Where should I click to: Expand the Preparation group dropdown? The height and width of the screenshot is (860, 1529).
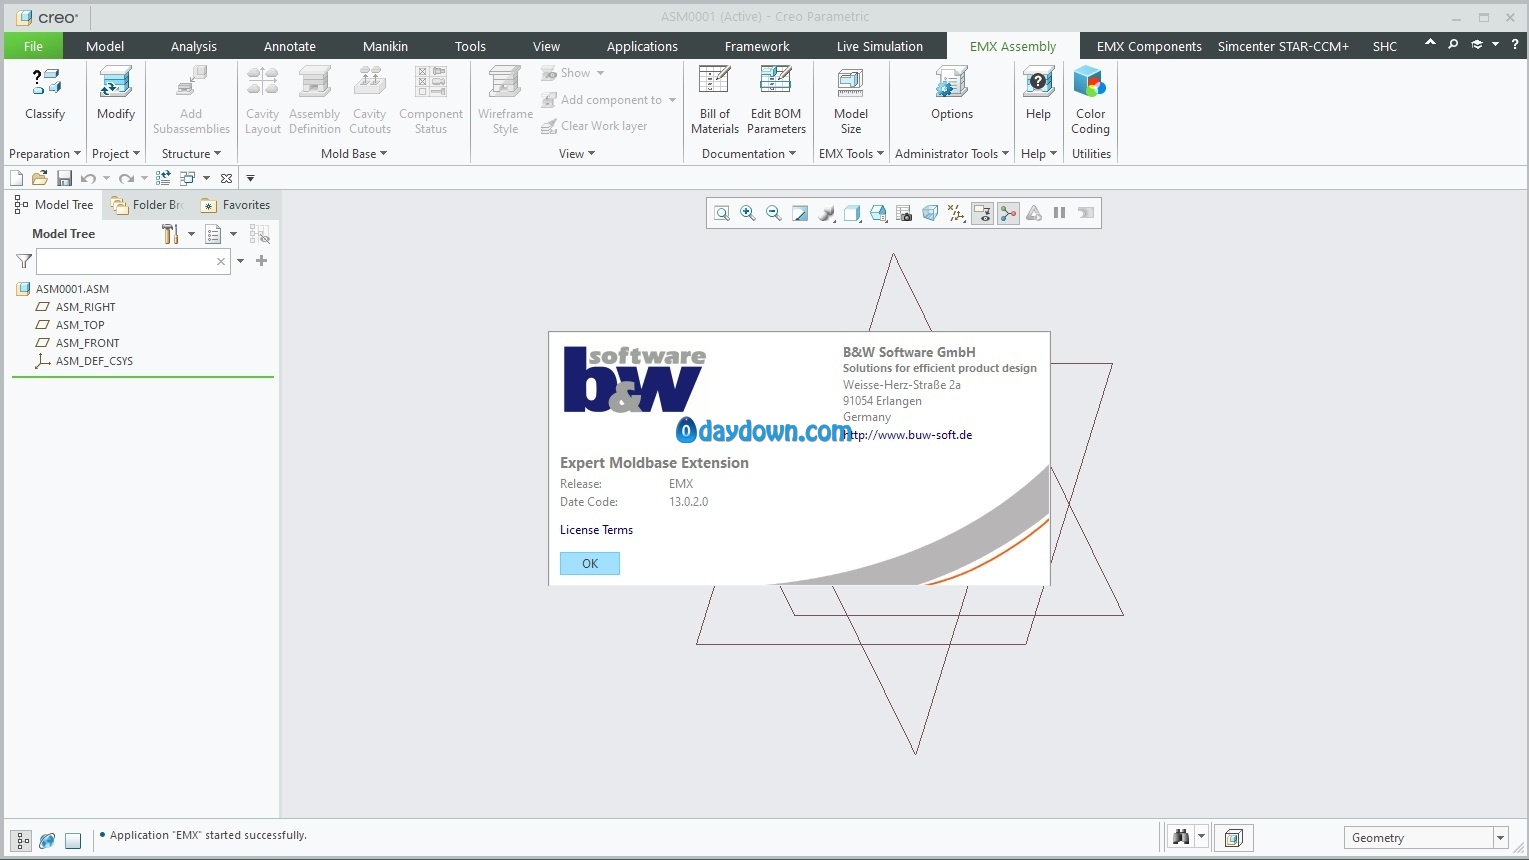(x=45, y=154)
